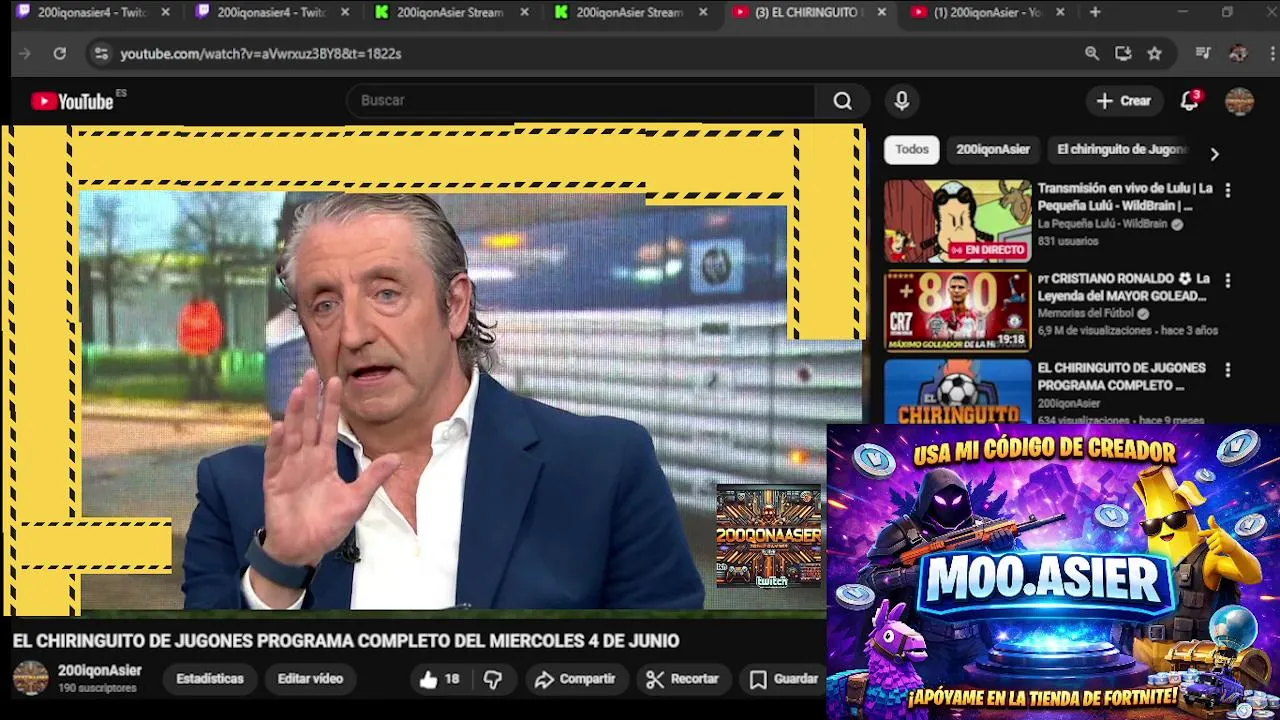The width and height of the screenshot is (1280, 720).
Task: Click the '190 suscriptores' text
Action: pos(97,689)
